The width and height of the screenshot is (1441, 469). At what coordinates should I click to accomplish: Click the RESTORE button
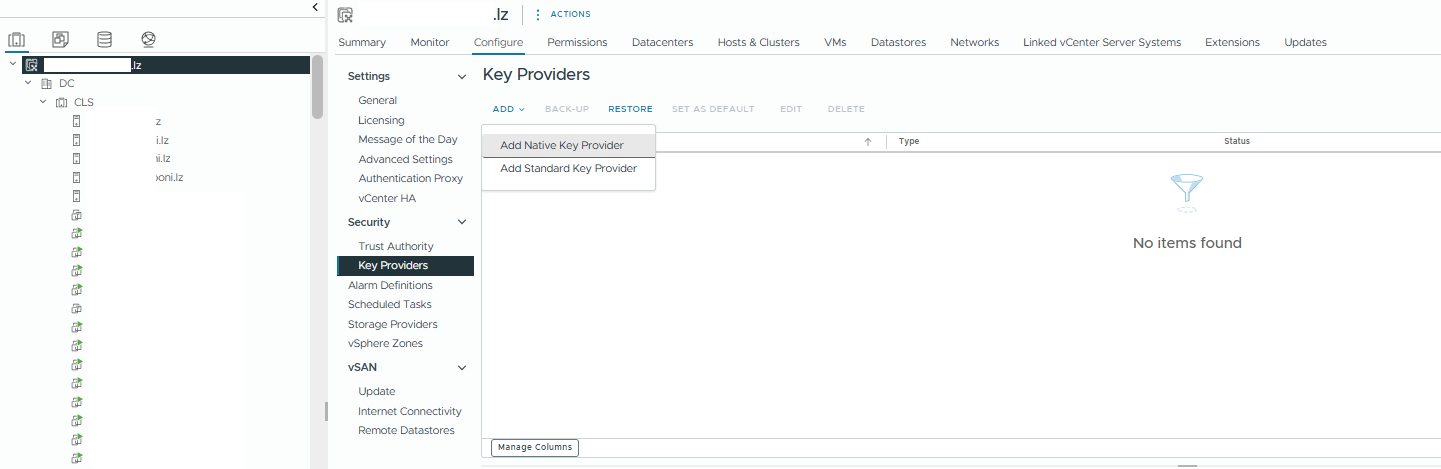pyautogui.click(x=630, y=109)
